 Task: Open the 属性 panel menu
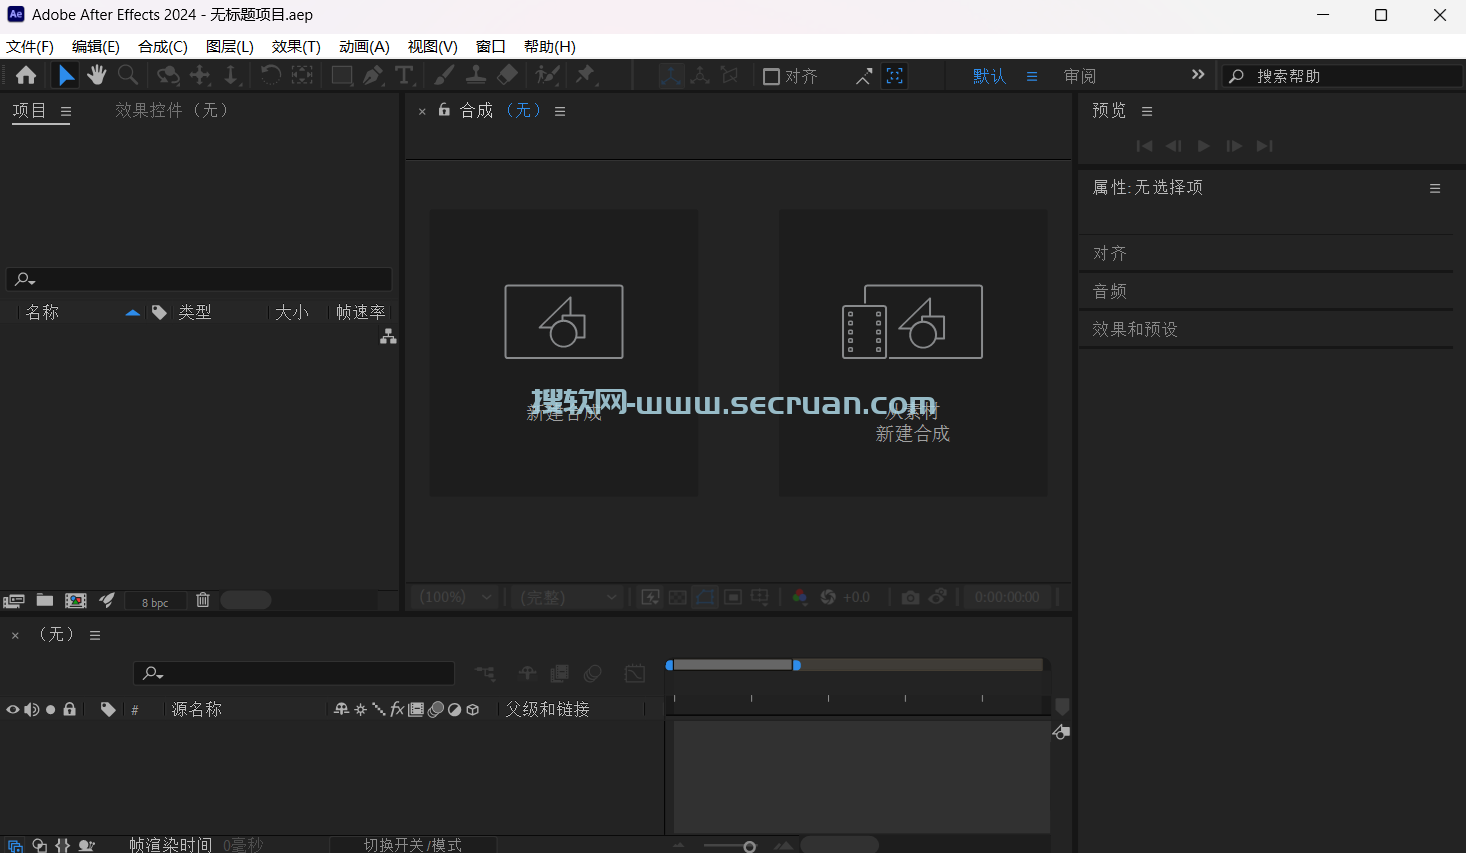pos(1435,188)
